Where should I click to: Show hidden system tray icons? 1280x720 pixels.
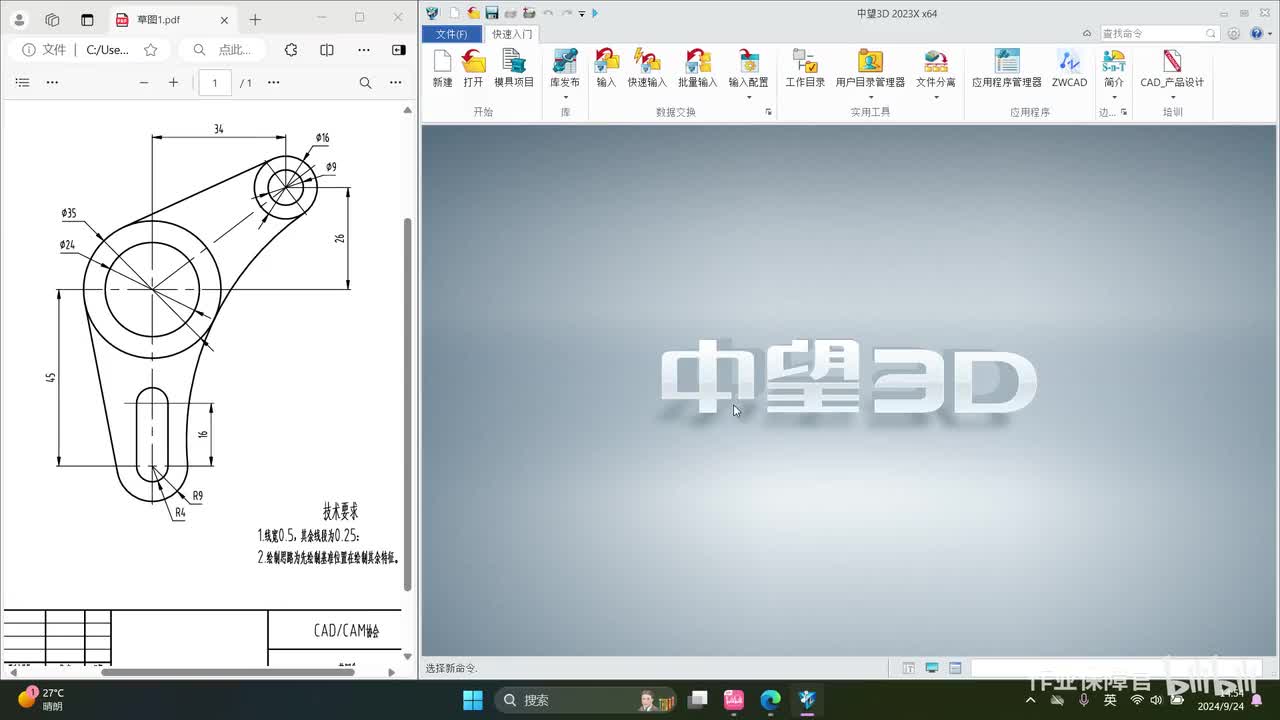[x=1031, y=700]
